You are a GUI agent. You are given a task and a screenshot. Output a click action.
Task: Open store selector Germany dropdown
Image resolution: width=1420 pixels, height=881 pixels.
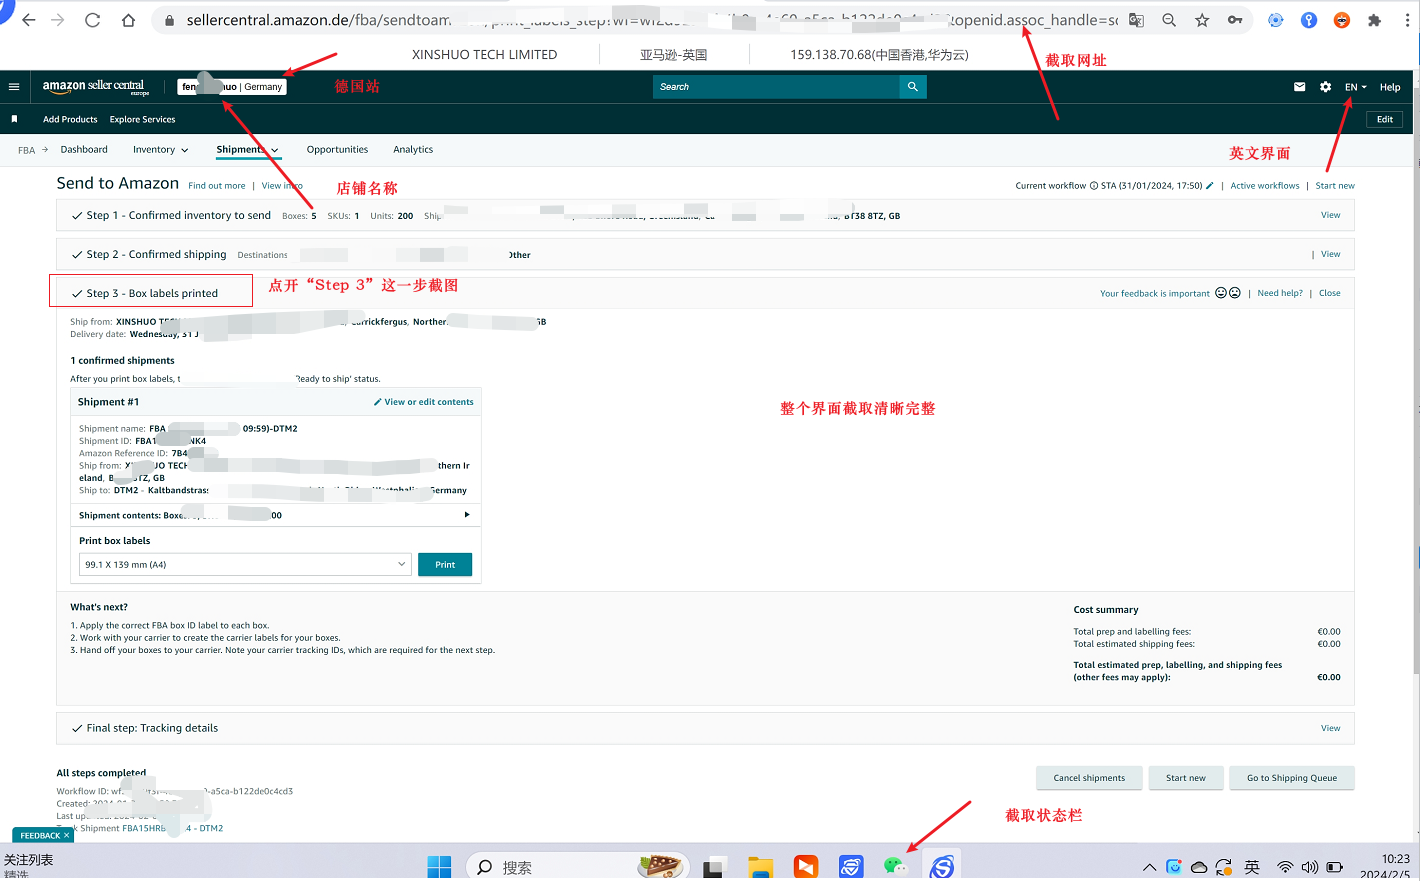pos(232,87)
